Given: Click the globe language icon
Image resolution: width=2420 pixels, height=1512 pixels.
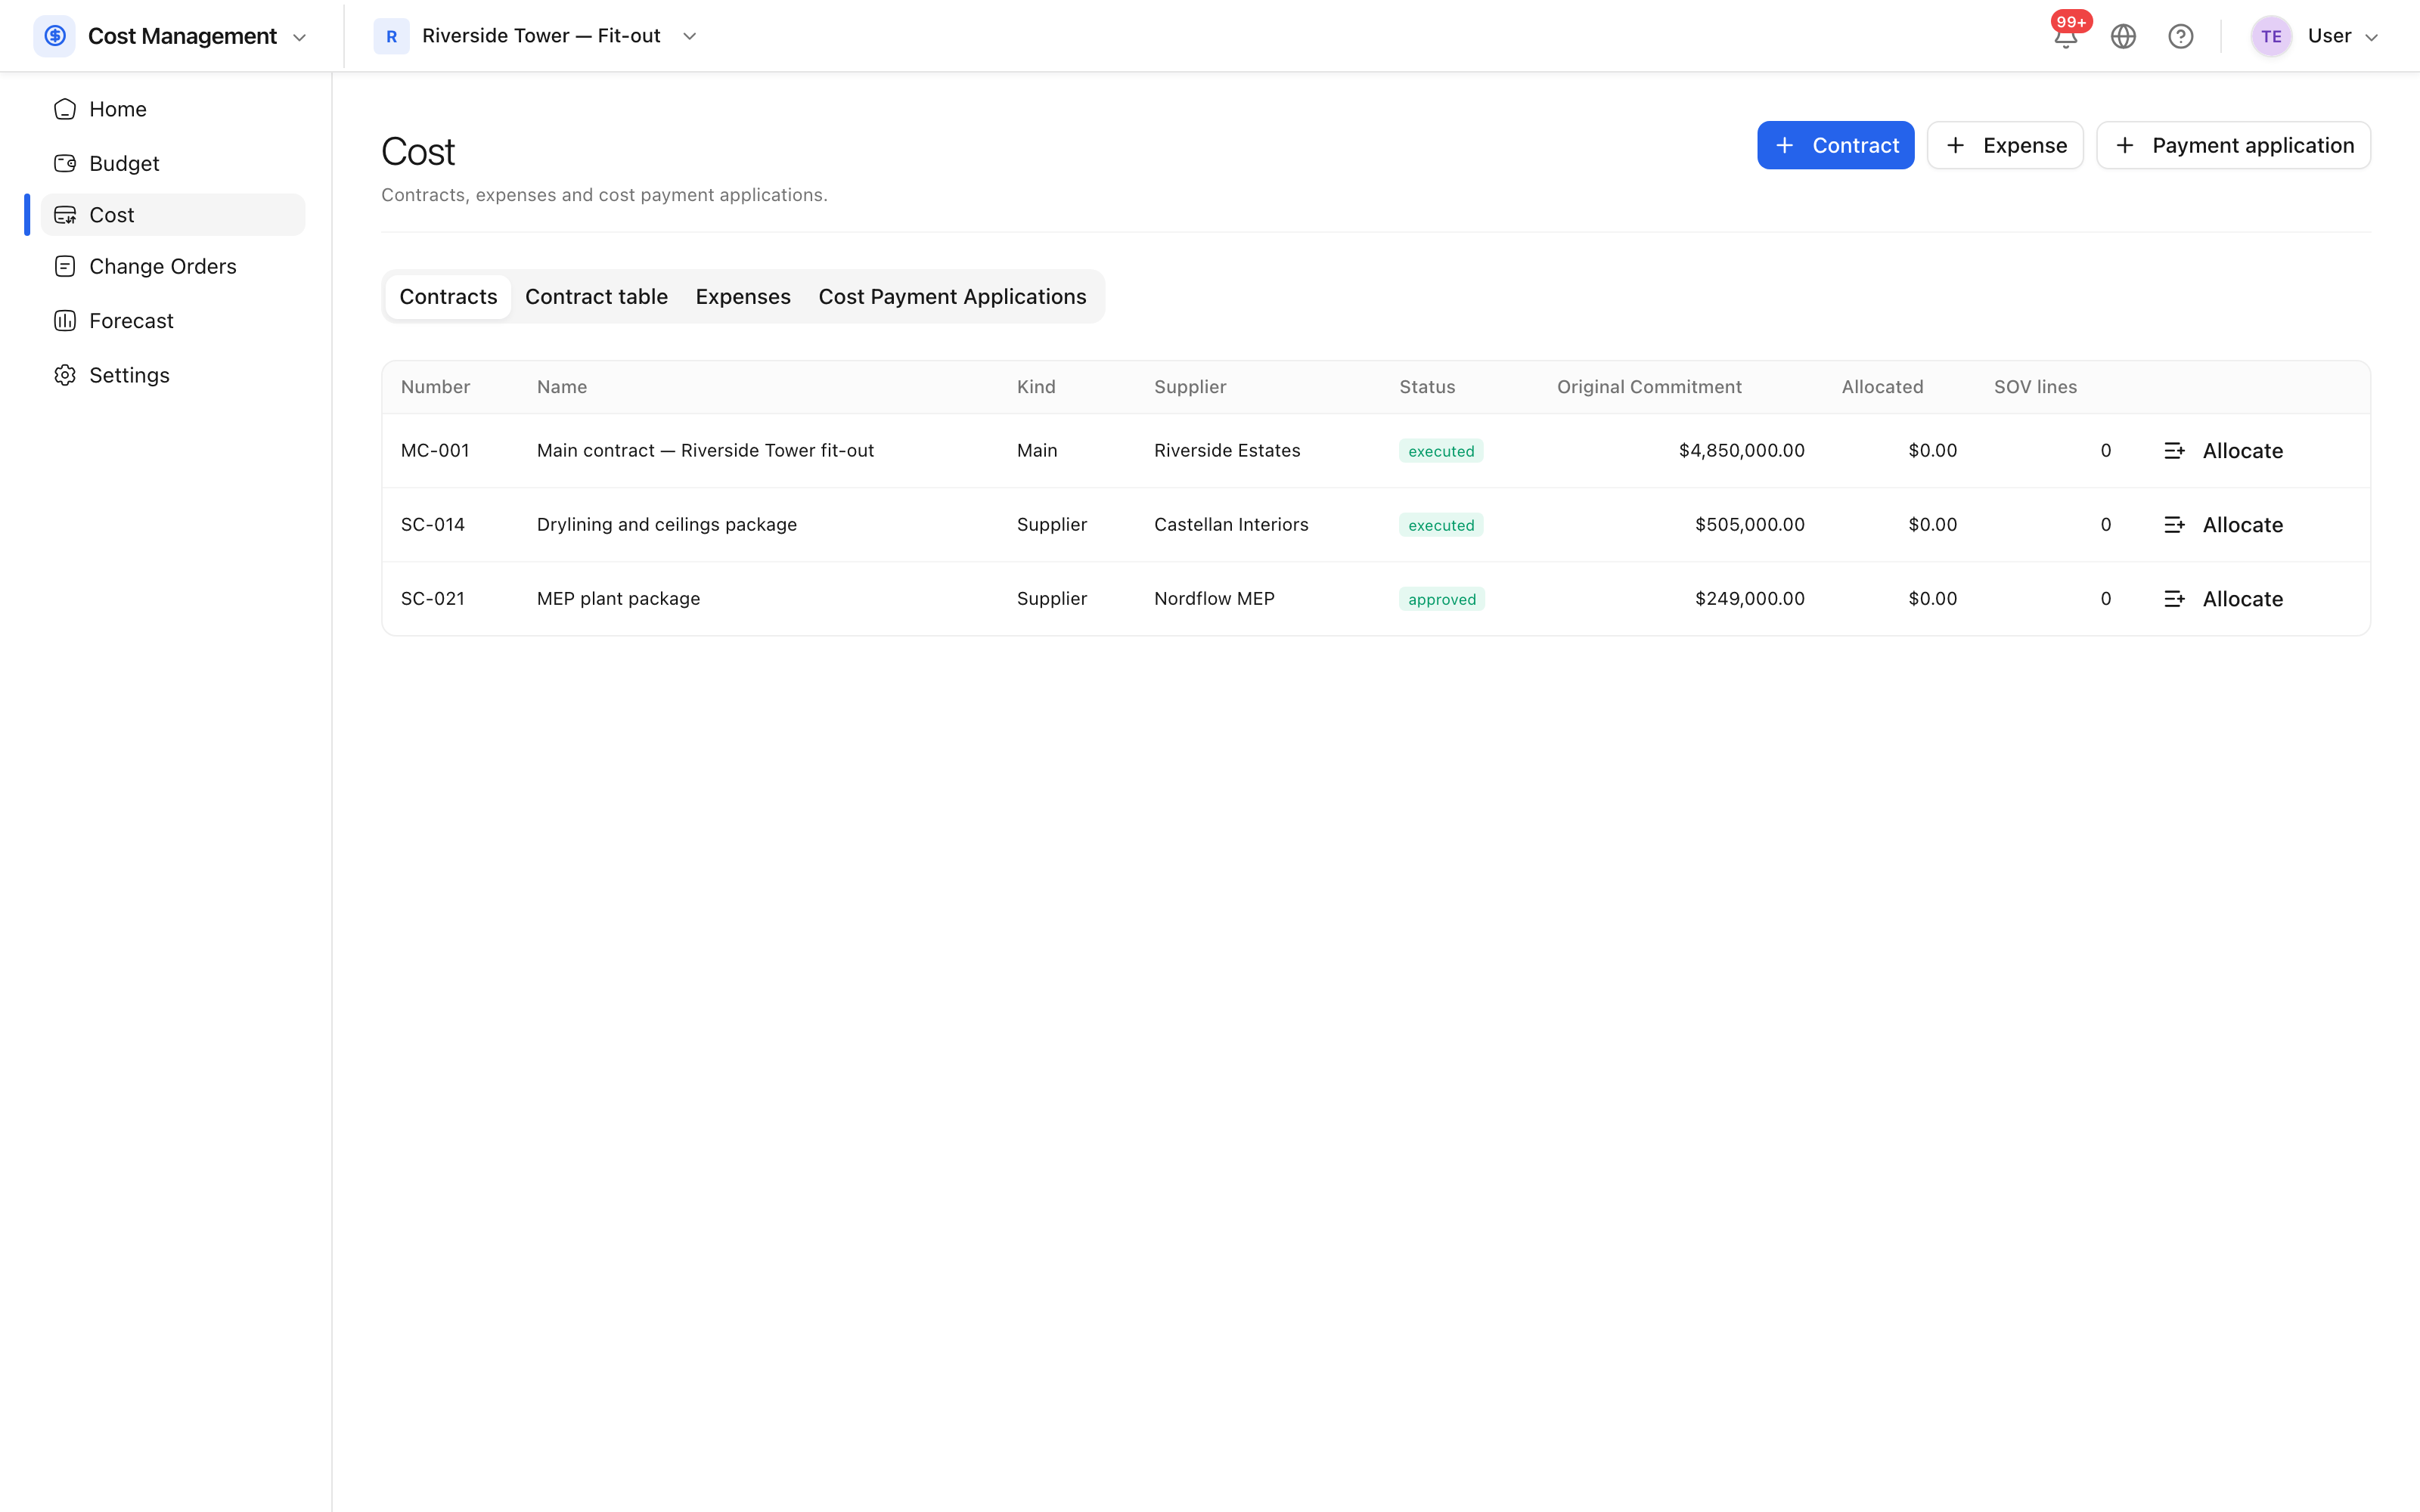Looking at the screenshot, I should point(2123,37).
